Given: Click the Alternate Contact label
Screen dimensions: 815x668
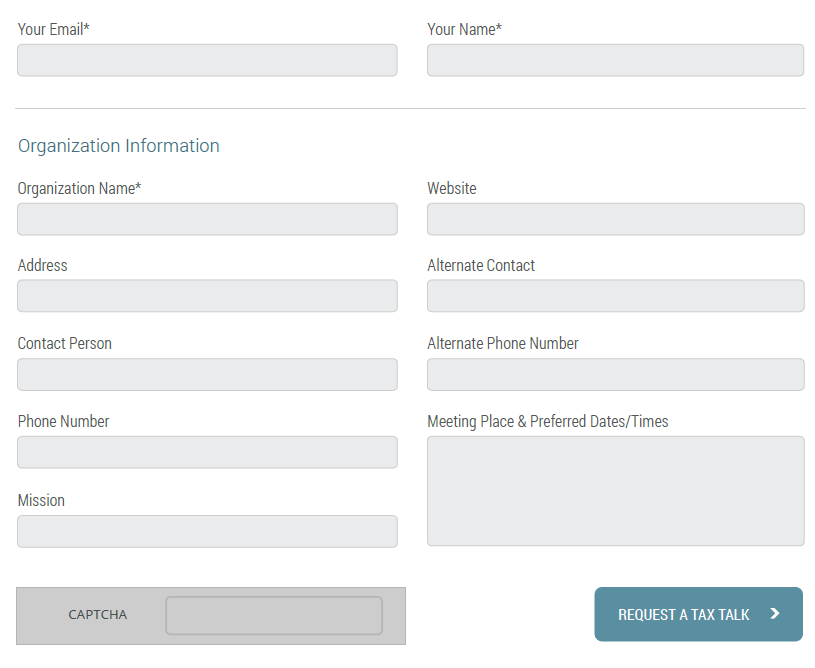Looking at the screenshot, I should [x=481, y=266].
